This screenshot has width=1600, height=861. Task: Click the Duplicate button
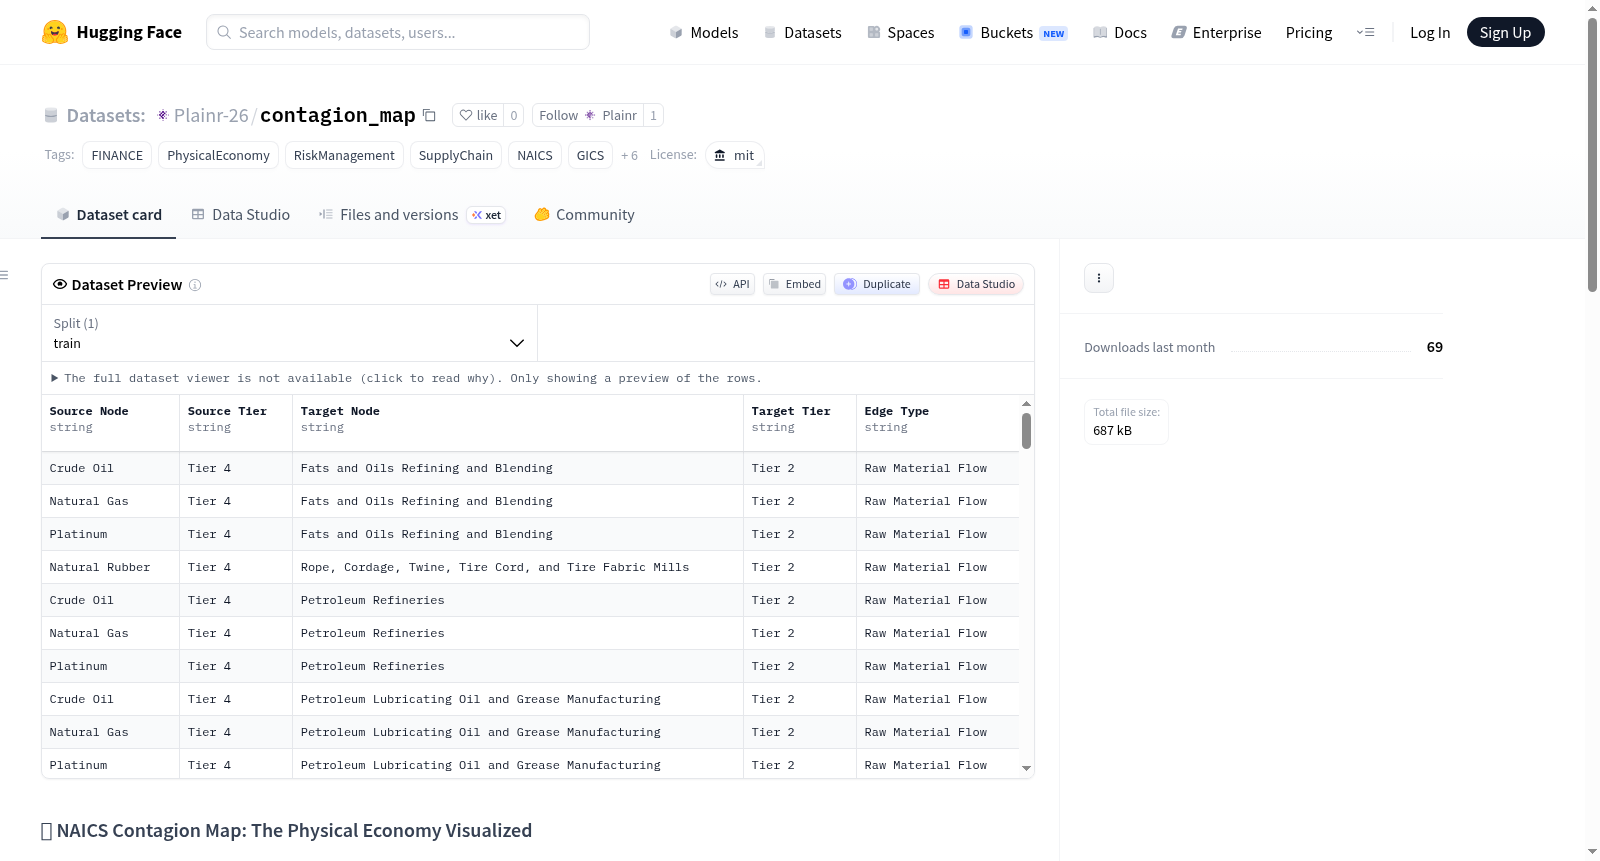click(877, 284)
